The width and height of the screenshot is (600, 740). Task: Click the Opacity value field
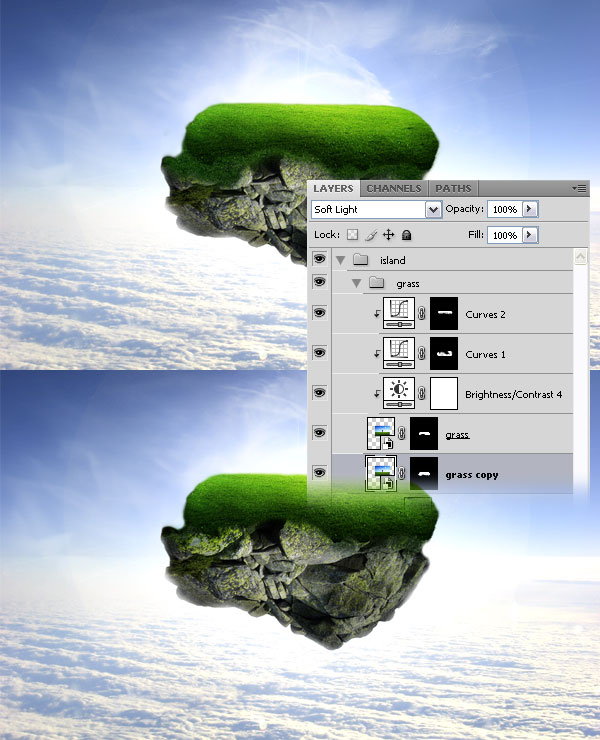tap(505, 209)
